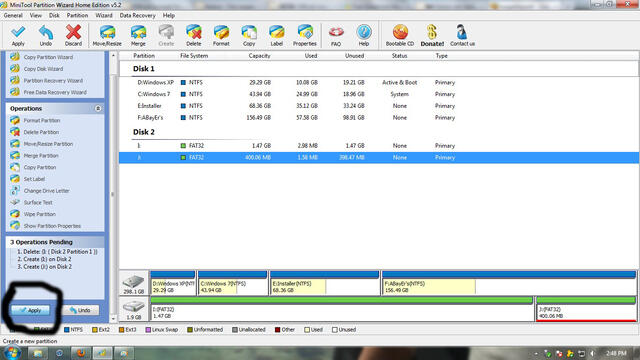Select the E:Installer partition row
This screenshot has width=640, height=360.
click(379, 106)
